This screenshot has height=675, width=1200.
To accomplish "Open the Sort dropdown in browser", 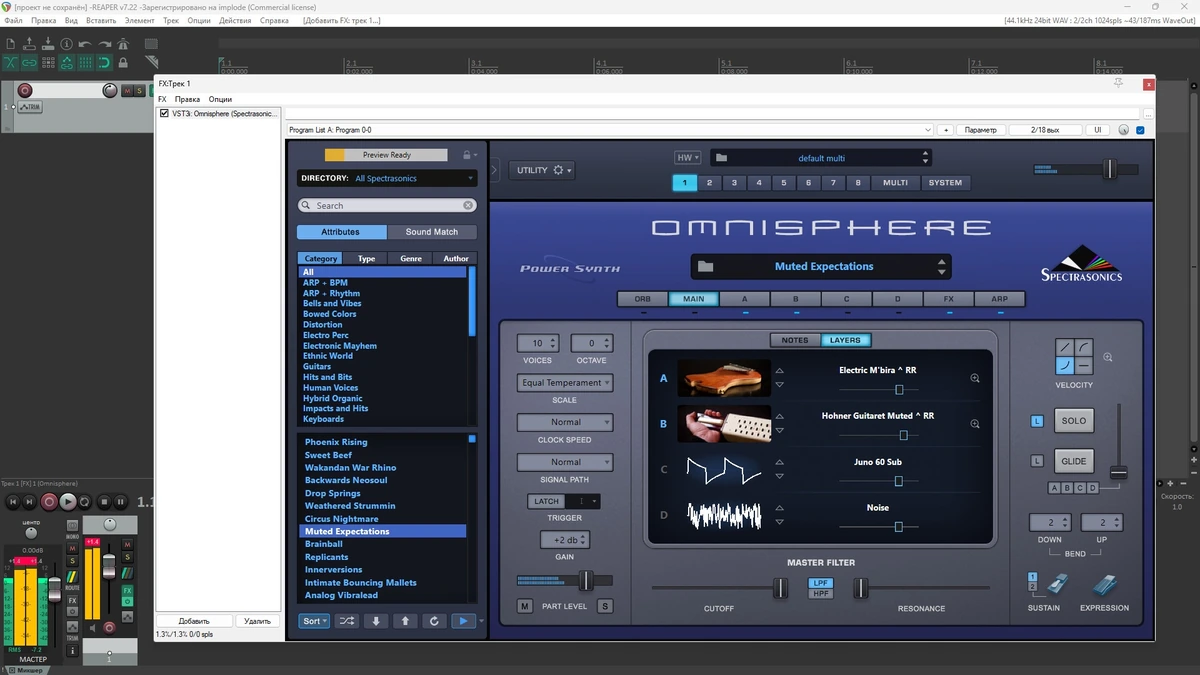I will coord(314,621).
